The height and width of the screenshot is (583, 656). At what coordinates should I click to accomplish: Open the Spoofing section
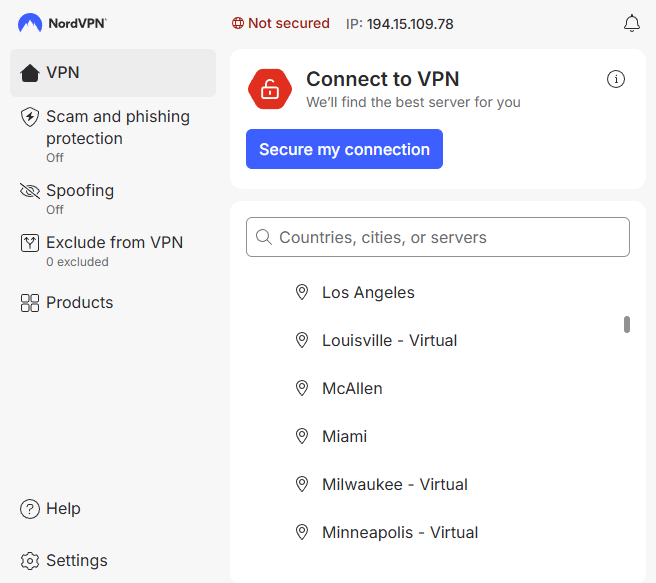point(113,199)
